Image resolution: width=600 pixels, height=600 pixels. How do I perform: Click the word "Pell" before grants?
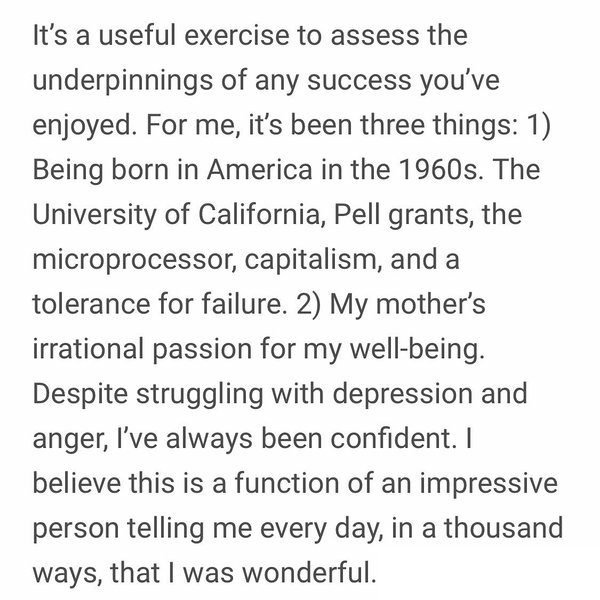tap(357, 214)
